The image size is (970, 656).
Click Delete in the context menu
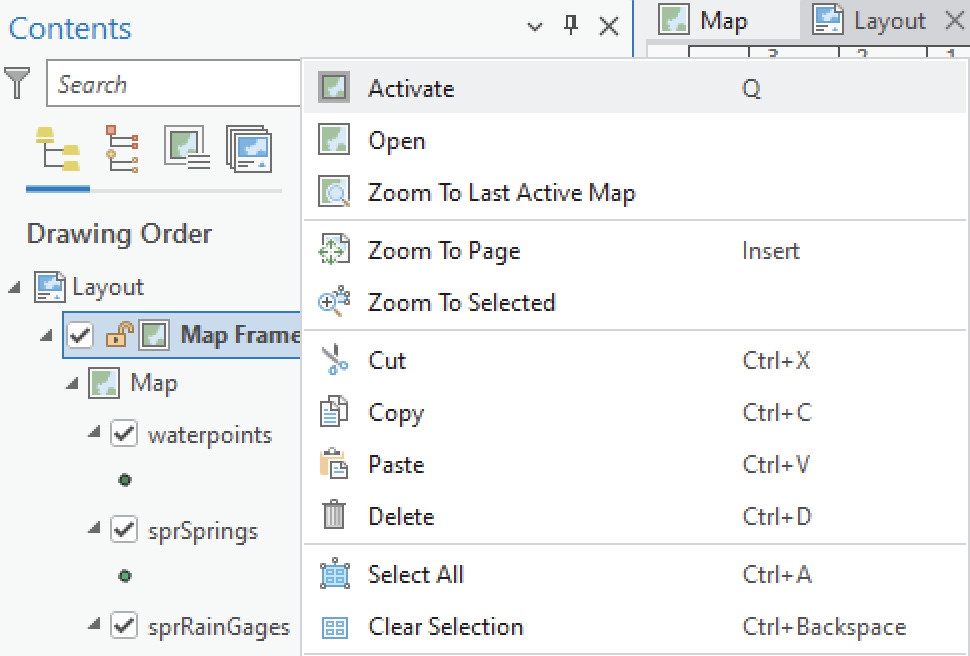401,516
